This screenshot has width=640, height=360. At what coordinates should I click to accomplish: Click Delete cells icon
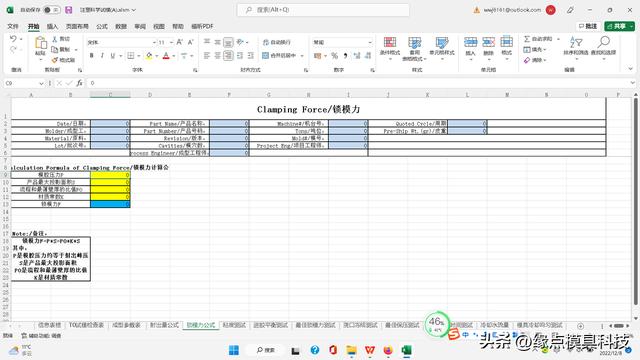click(488, 42)
